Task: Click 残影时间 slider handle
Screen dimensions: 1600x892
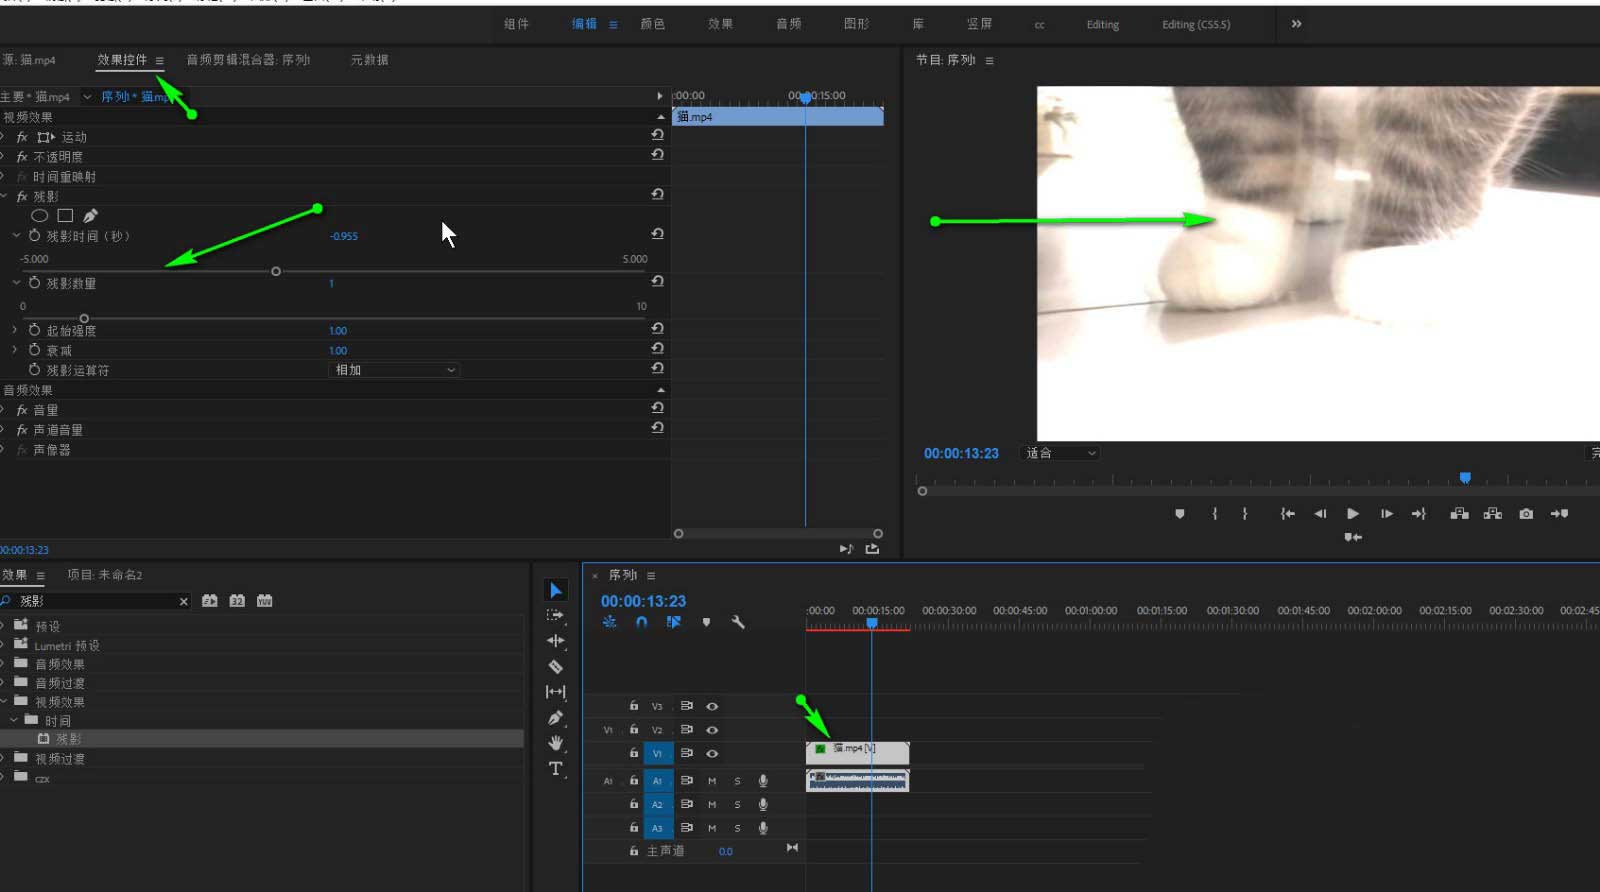Action: pyautogui.click(x=276, y=271)
